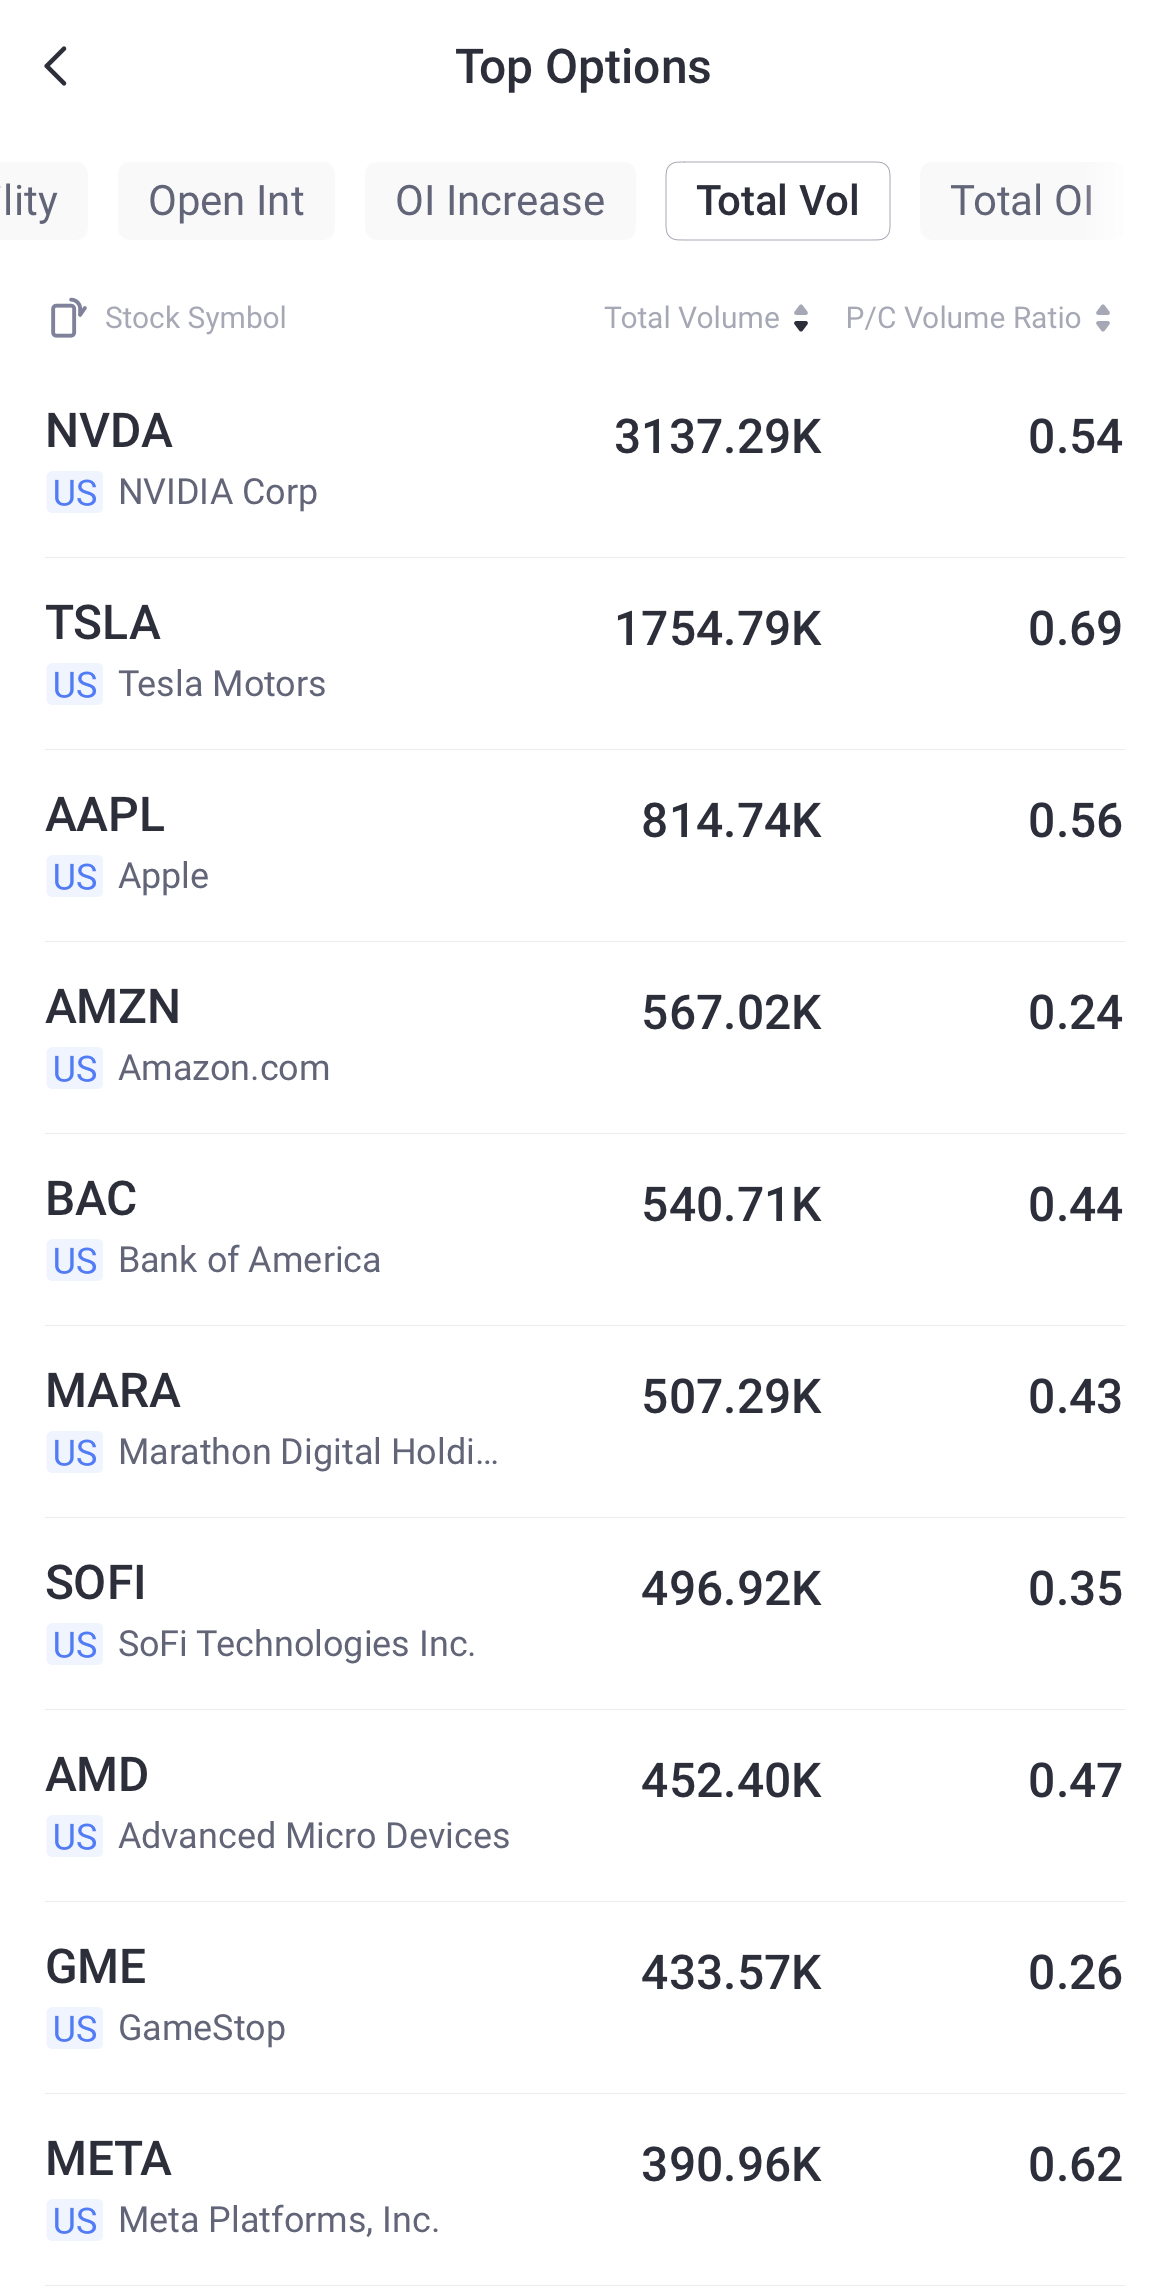Select the AAPL Apple stock row
Image resolution: width=1170 pixels, height=2289 pixels.
(584, 845)
